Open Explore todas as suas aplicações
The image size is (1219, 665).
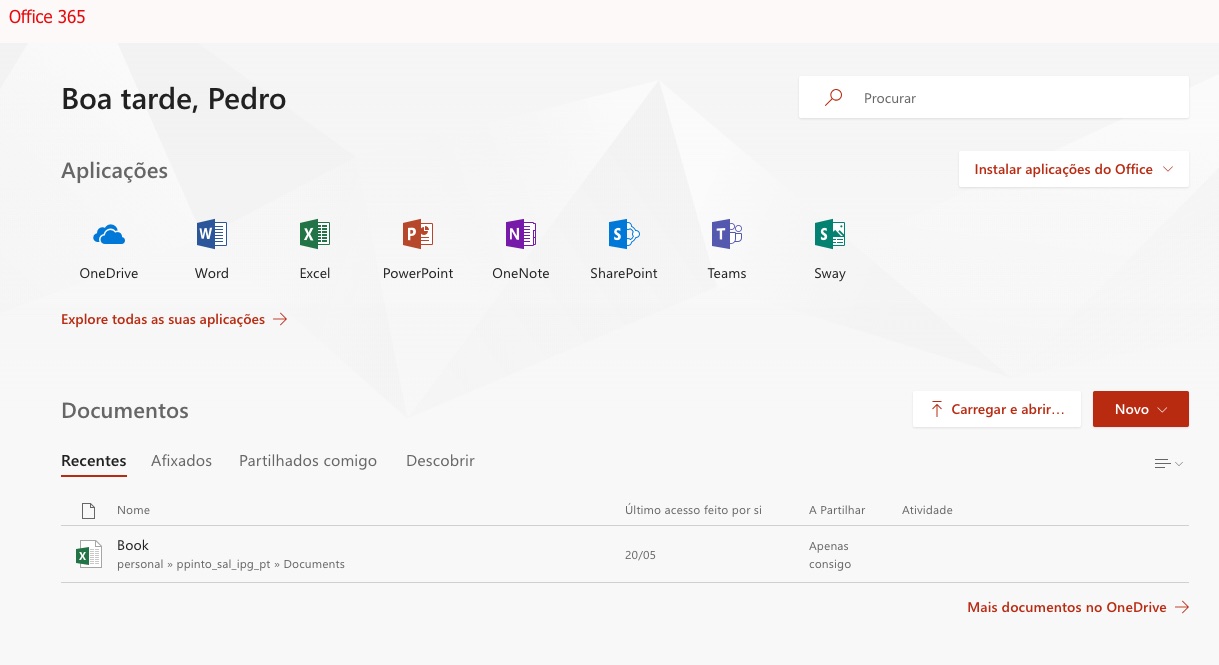163,319
